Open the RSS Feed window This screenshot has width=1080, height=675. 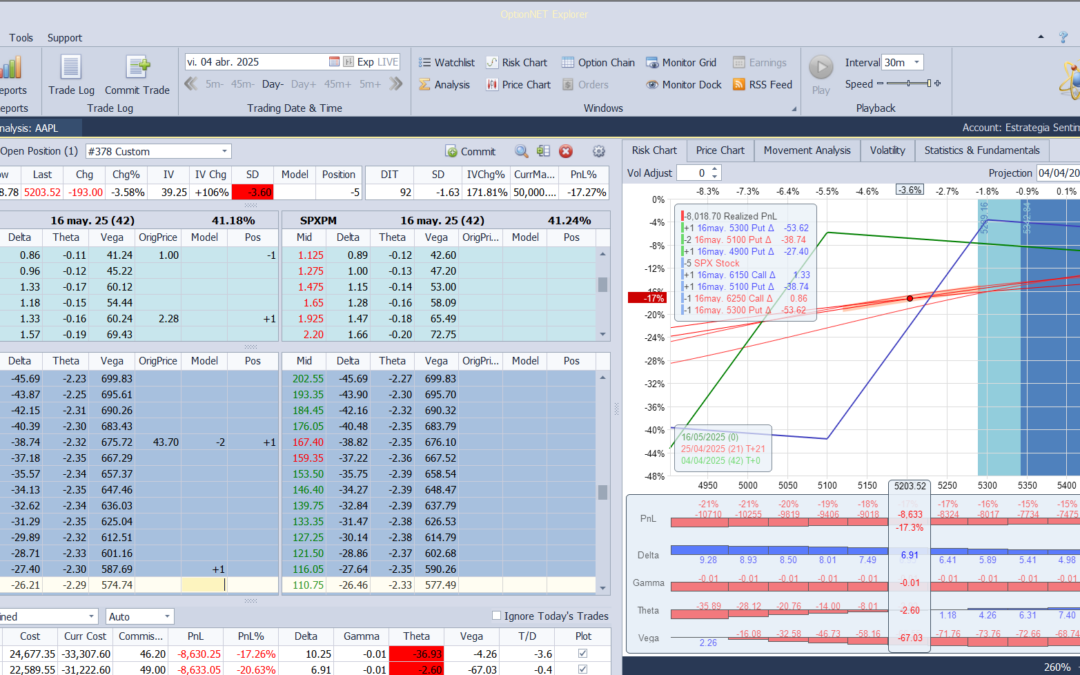click(x=762, y=85)
